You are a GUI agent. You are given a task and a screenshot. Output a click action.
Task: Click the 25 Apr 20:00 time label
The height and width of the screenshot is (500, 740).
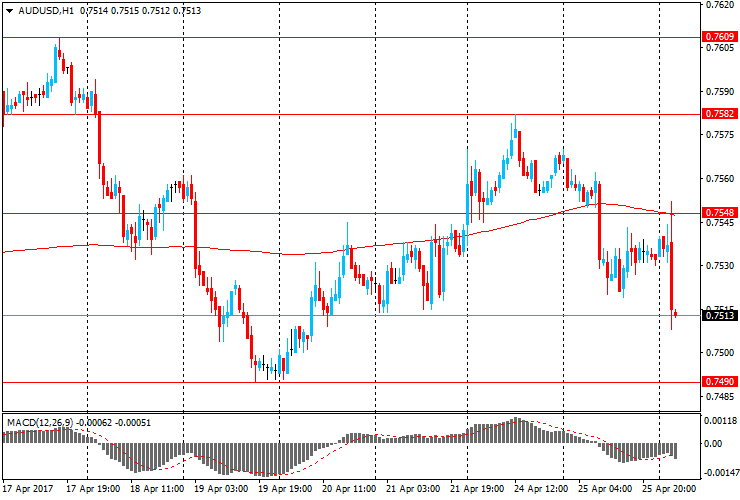tap(669, 489)
